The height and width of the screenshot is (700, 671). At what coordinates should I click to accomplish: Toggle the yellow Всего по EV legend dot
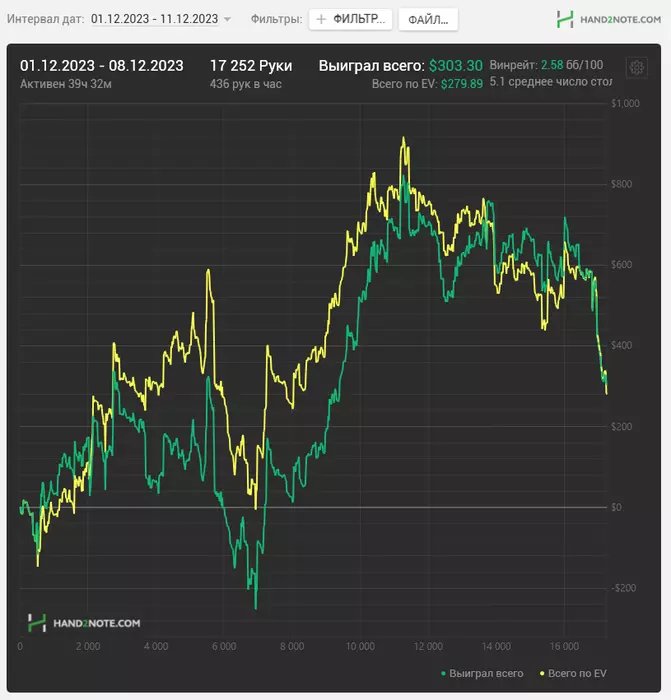542,673
